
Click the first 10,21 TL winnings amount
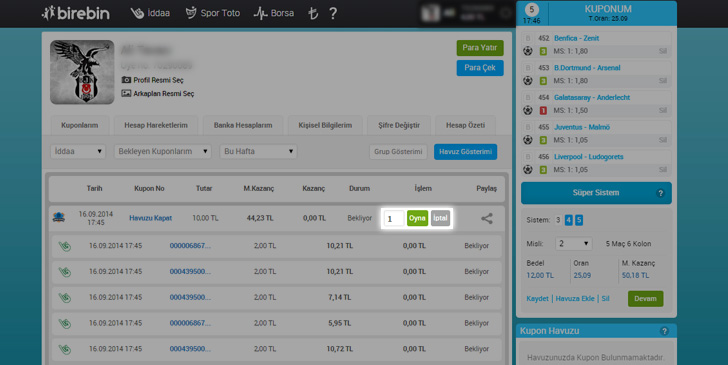[339, 246]
